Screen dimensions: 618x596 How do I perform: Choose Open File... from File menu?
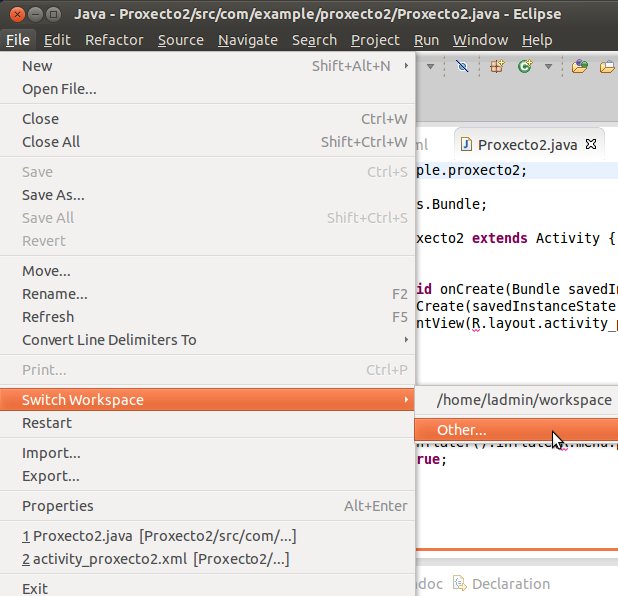coord(207,89)
